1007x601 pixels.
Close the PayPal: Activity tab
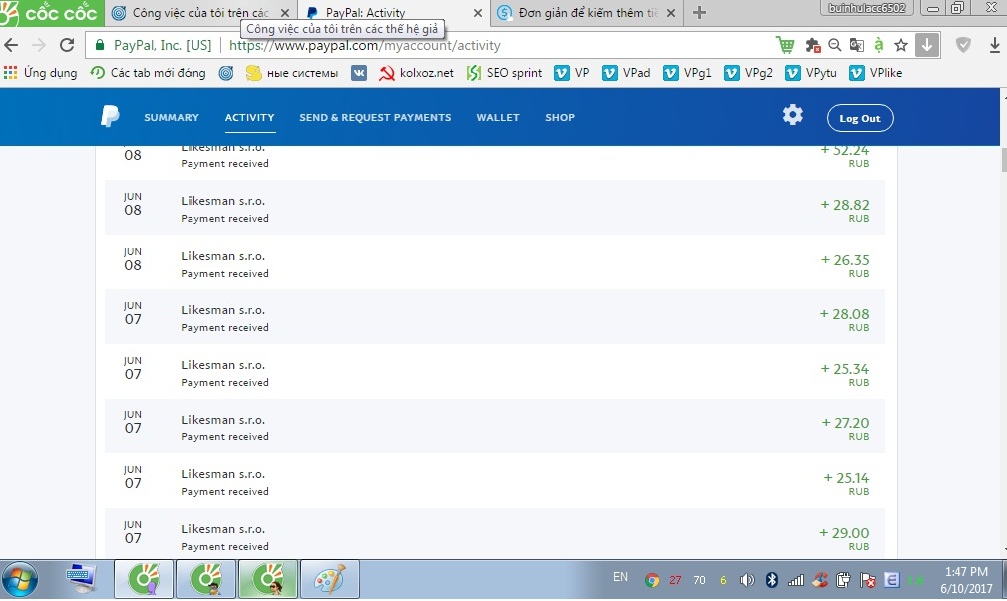477,13
